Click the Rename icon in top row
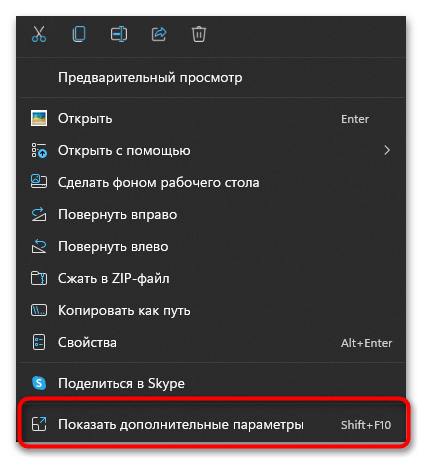This screenshot has height=458, width=422. pos(119,34)
